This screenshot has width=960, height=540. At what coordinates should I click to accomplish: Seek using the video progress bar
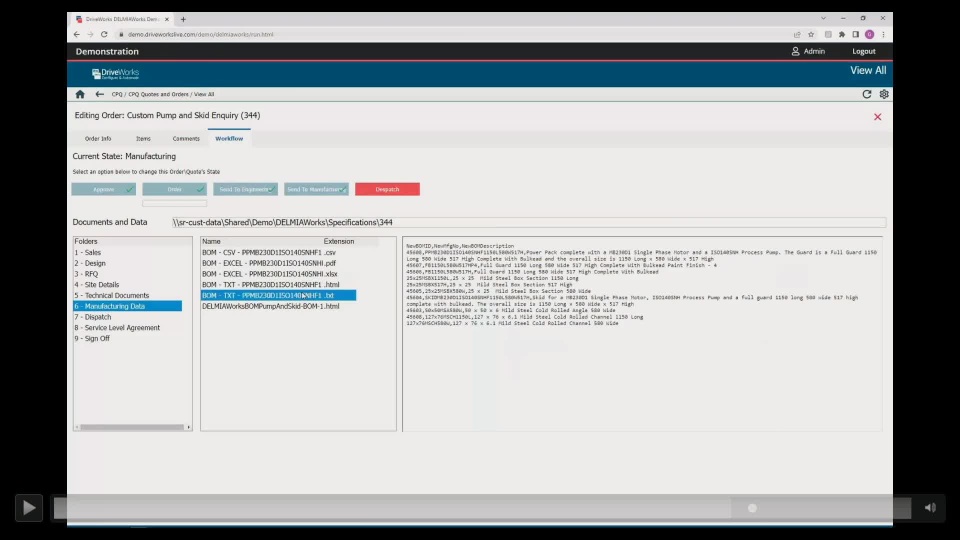click(482, 508)
